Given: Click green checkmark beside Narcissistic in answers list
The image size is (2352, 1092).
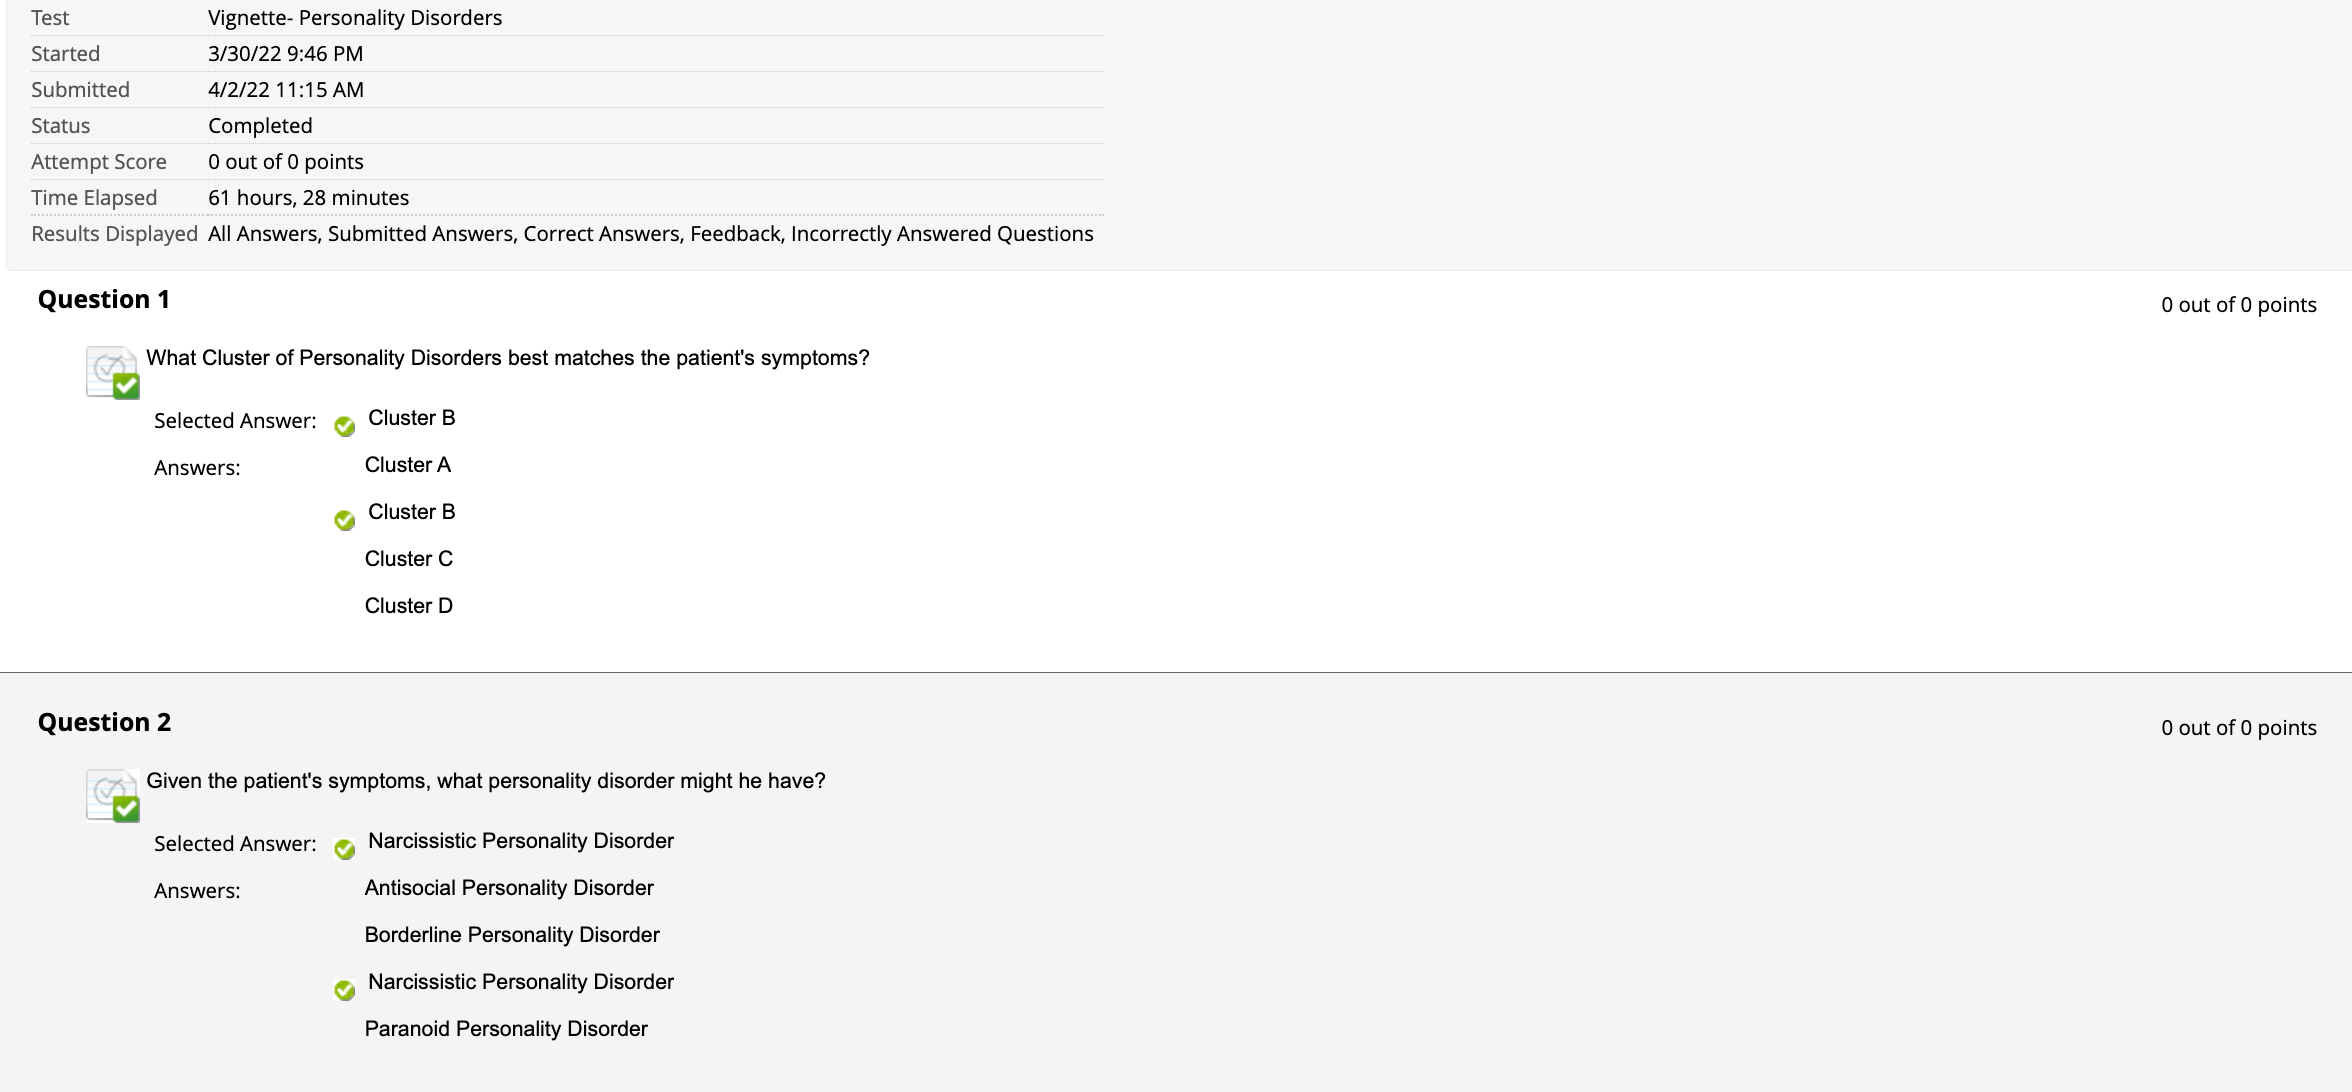Looking at the screenshot, I should [345, 991].
